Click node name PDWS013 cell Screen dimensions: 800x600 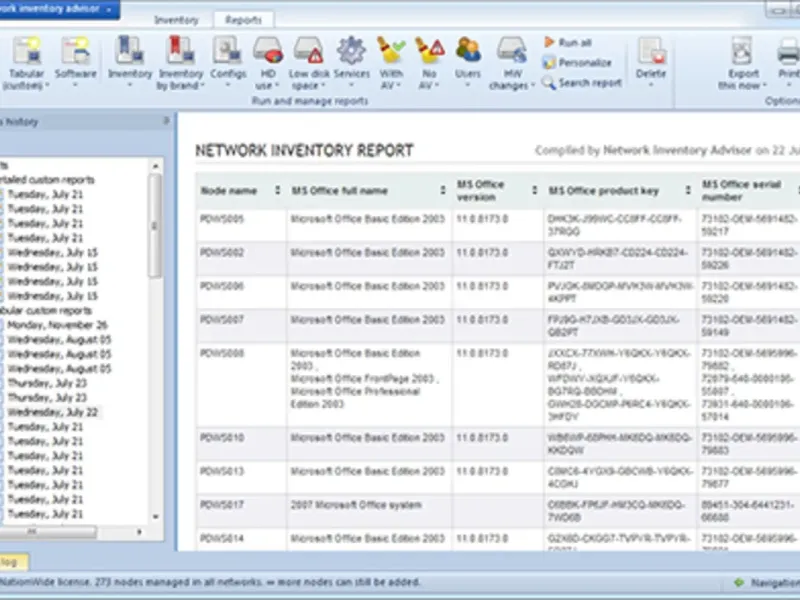pos(241,477)
